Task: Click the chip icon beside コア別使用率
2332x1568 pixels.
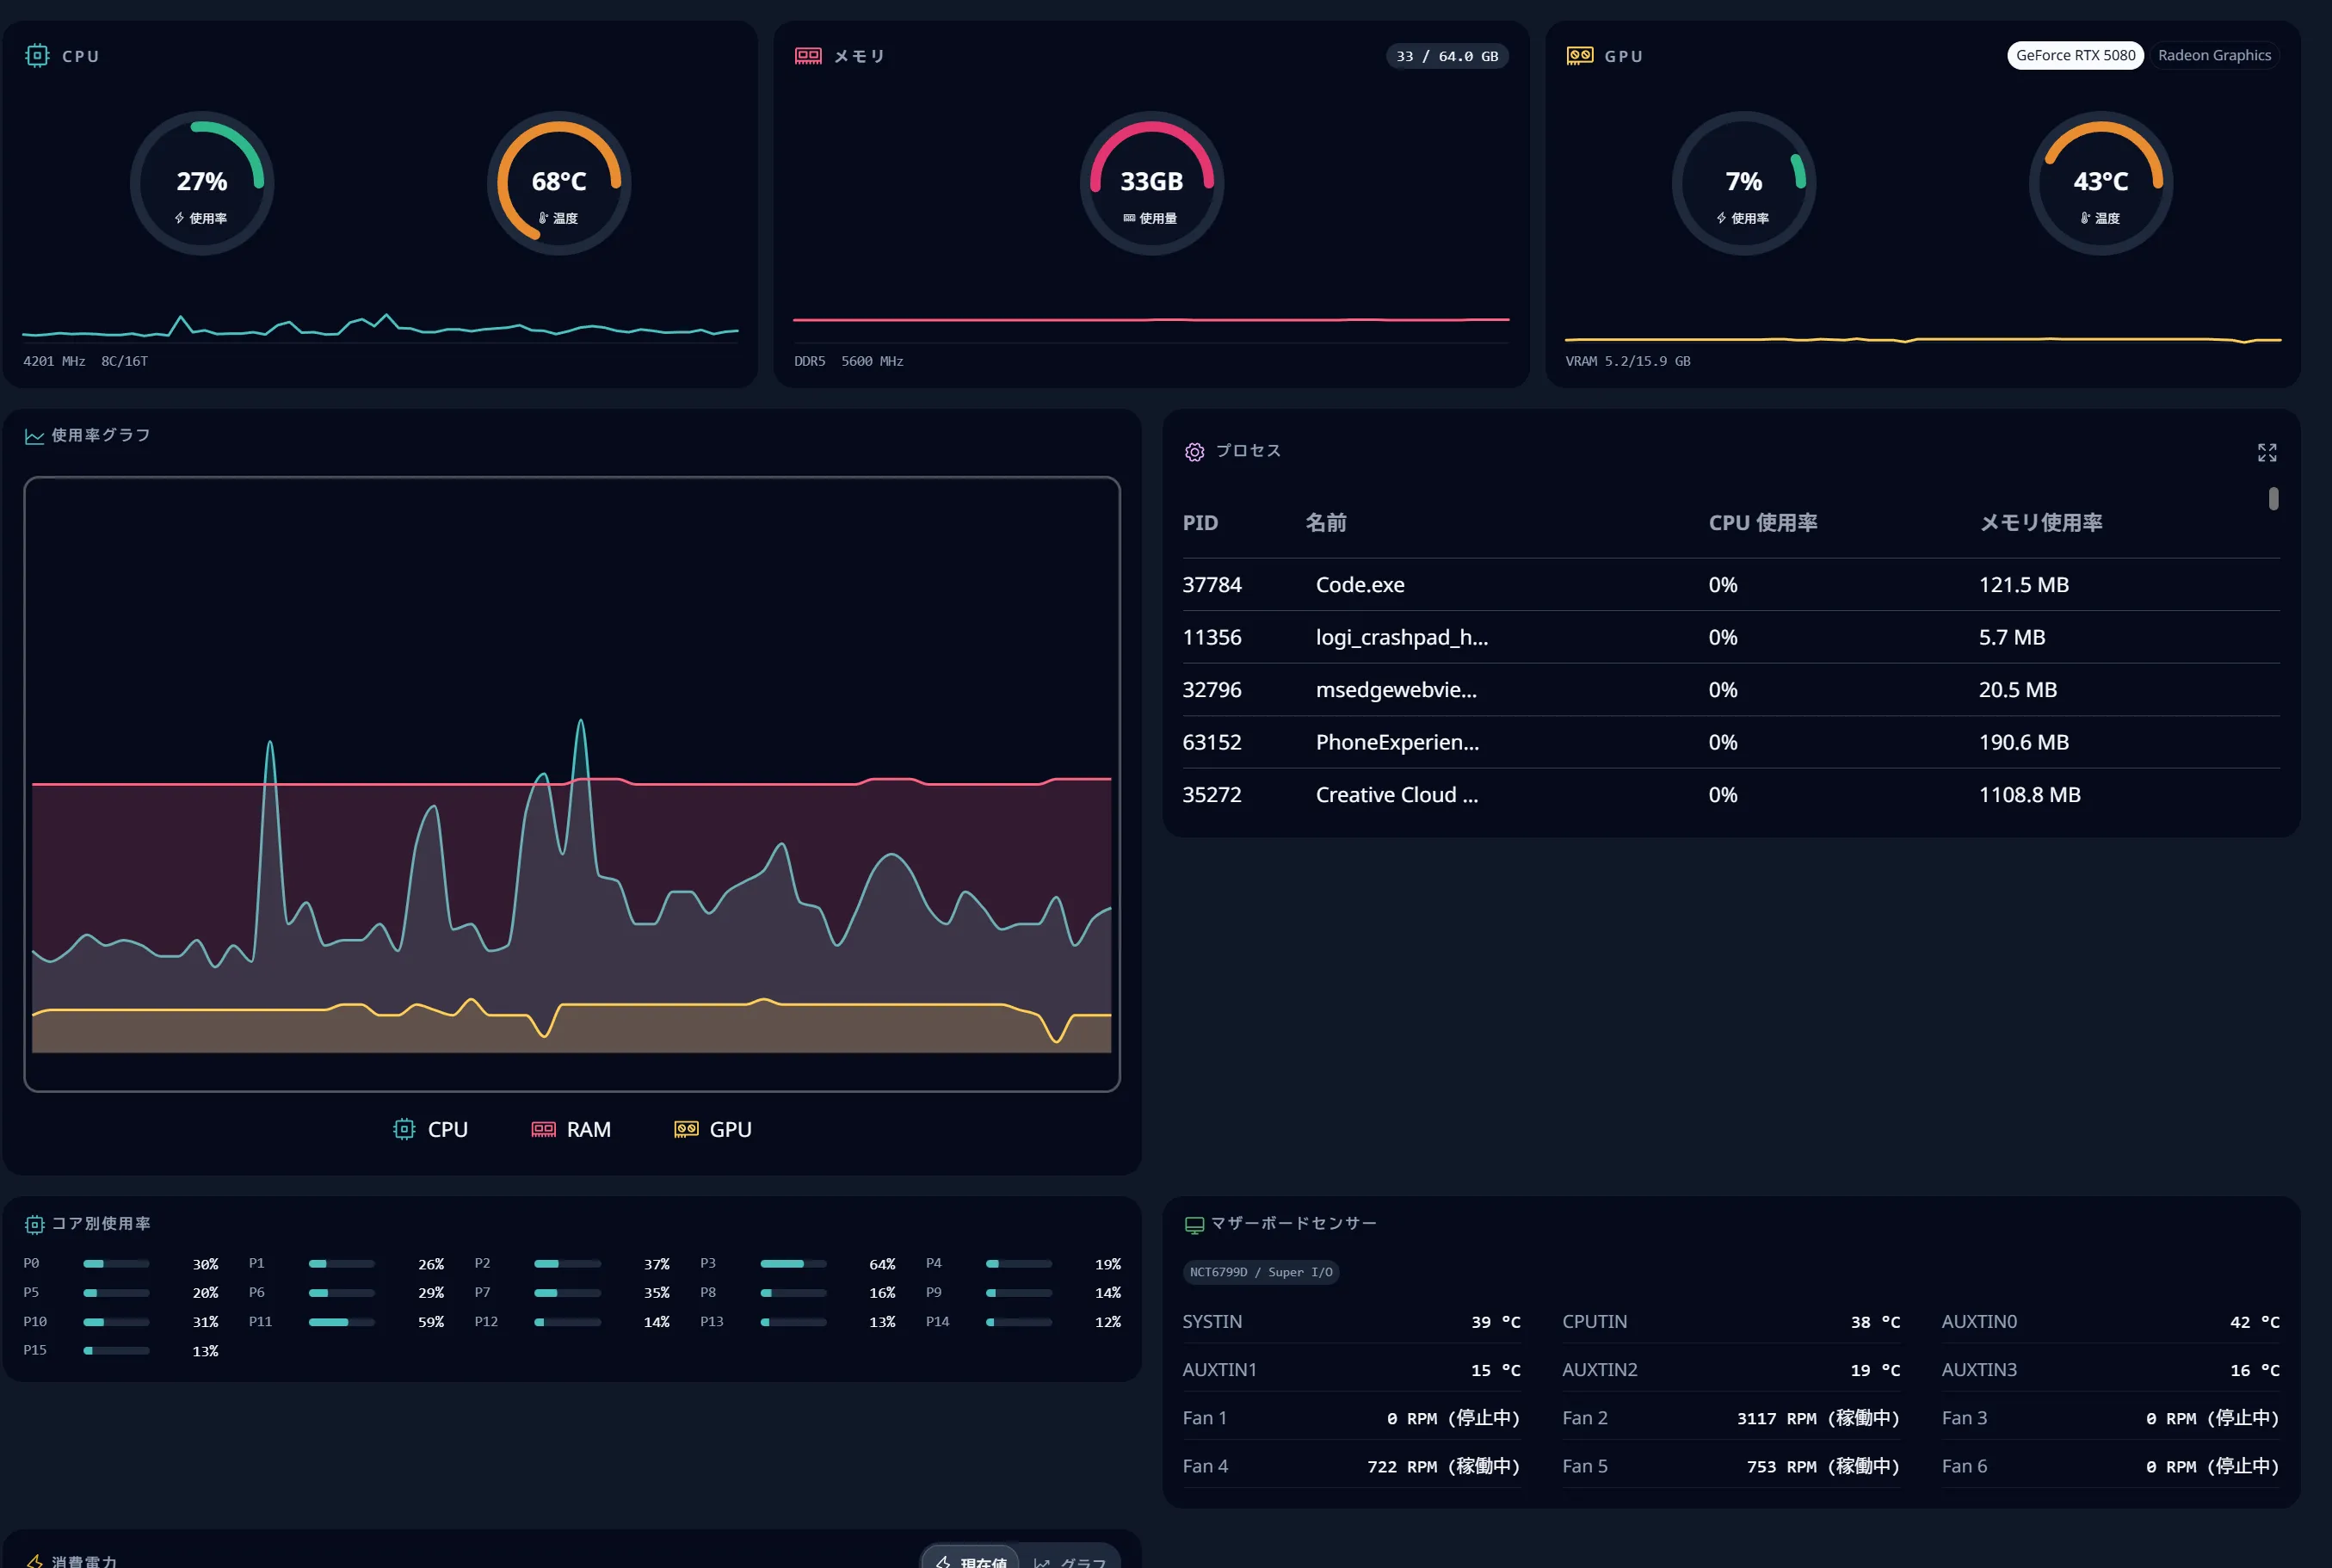Action: click(34, 1224)
